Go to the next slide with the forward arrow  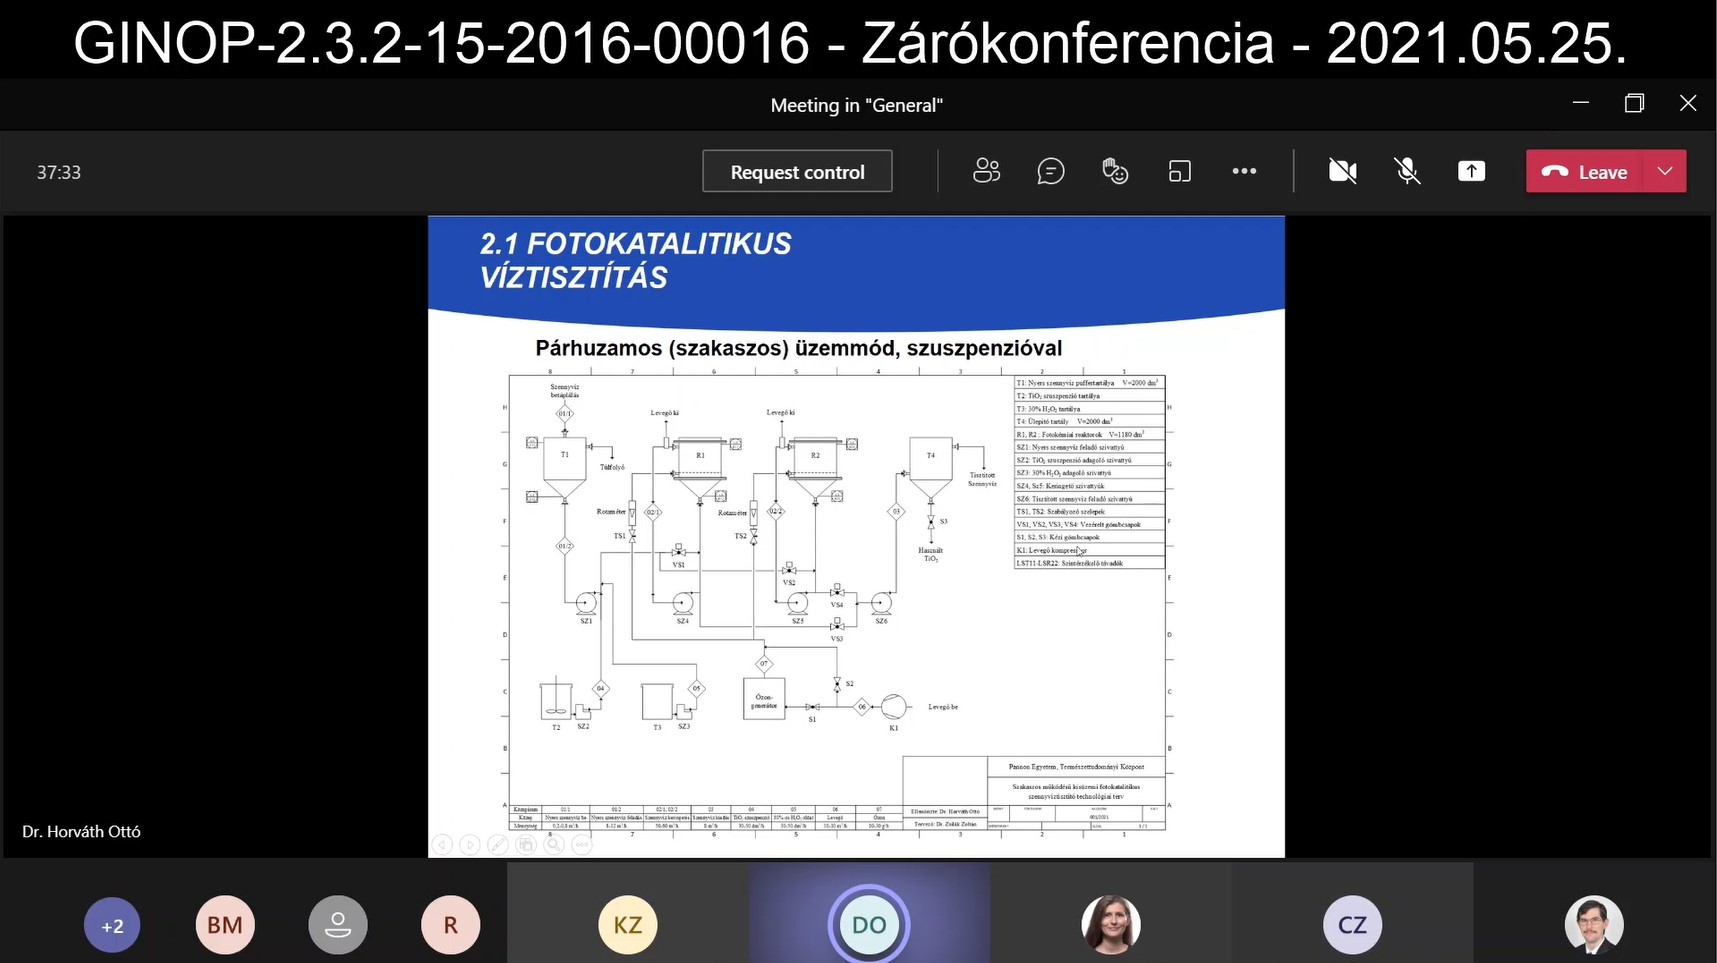click(x=470, y=845)
